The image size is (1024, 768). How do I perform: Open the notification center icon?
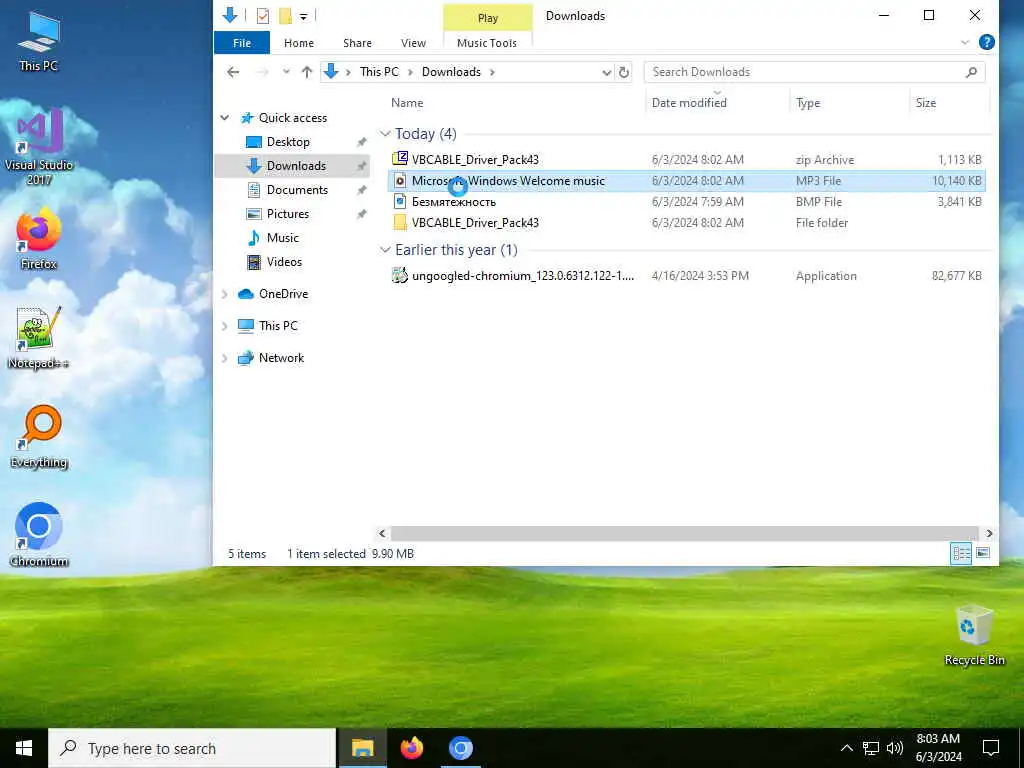[x=991, y=748]
